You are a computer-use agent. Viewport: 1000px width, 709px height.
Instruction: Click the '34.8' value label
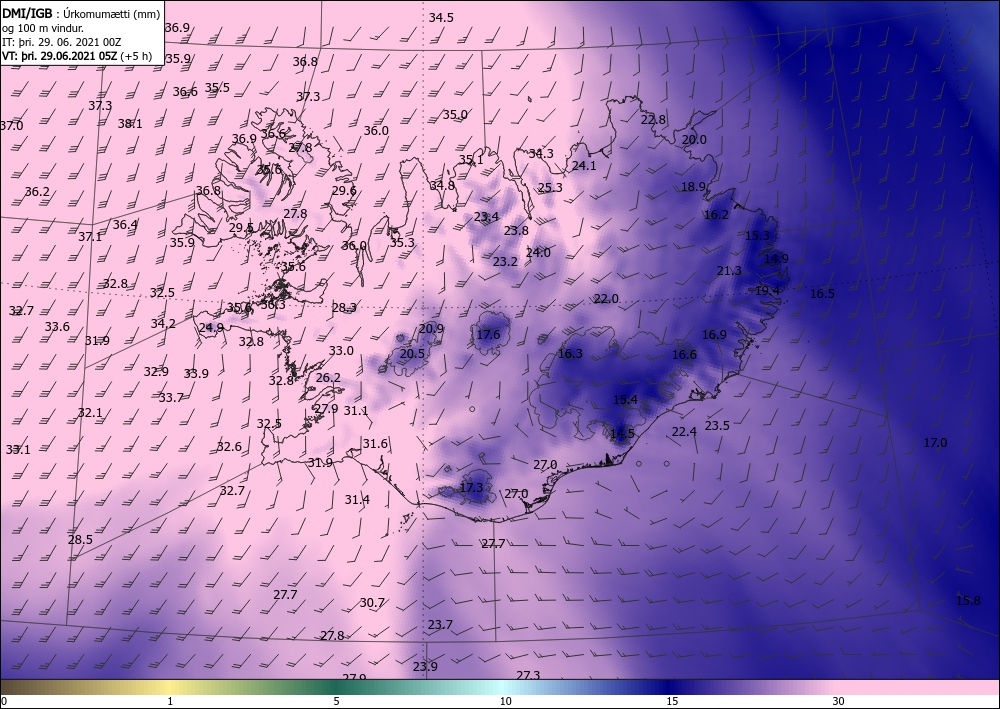[x=442, y=186]
